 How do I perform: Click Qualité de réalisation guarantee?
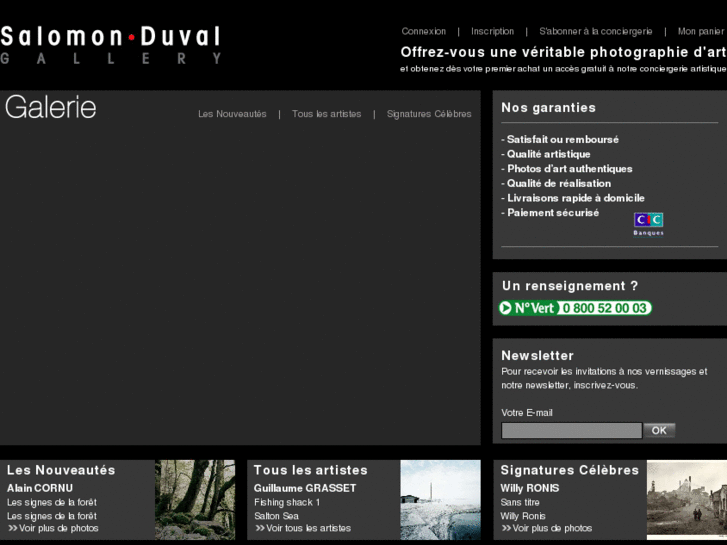[x=556, y=183]
